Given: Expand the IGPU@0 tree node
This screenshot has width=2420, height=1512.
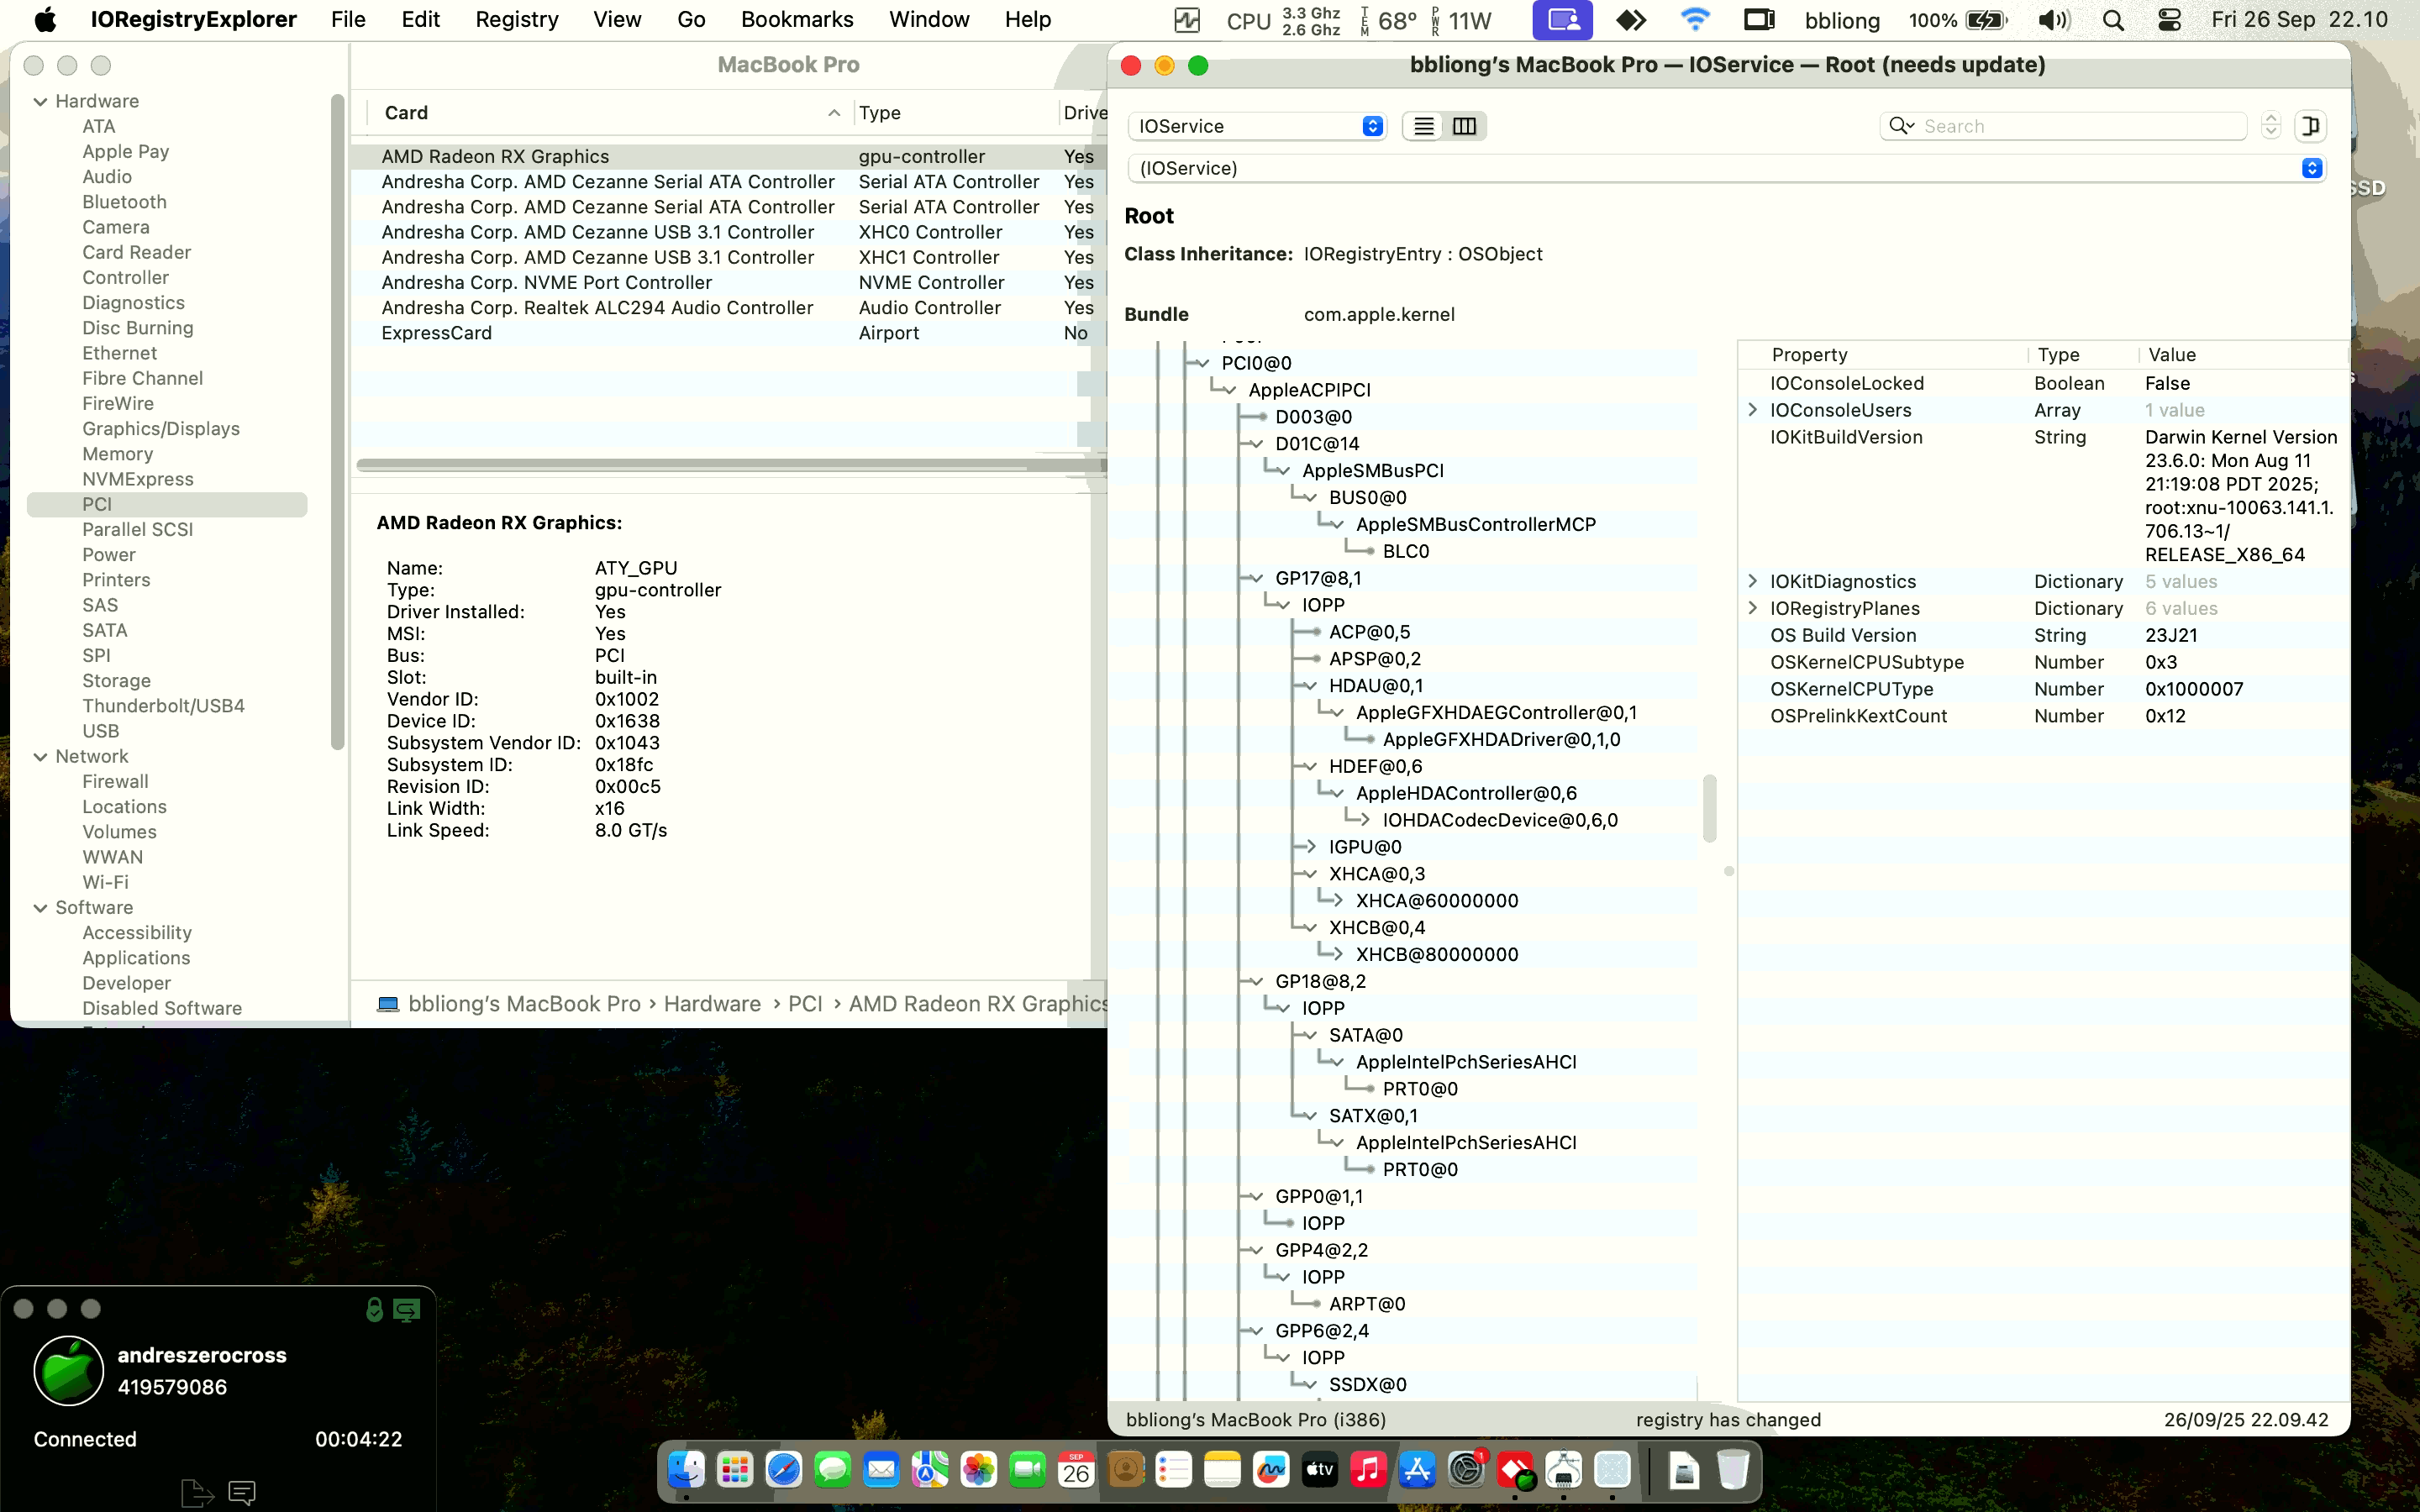Looking at the screenshot, I should (1309, 847).
